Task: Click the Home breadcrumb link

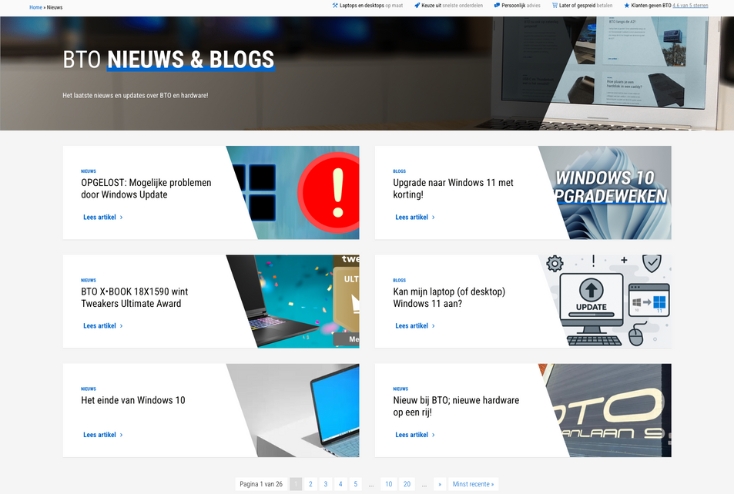Action: click(35, 7)
